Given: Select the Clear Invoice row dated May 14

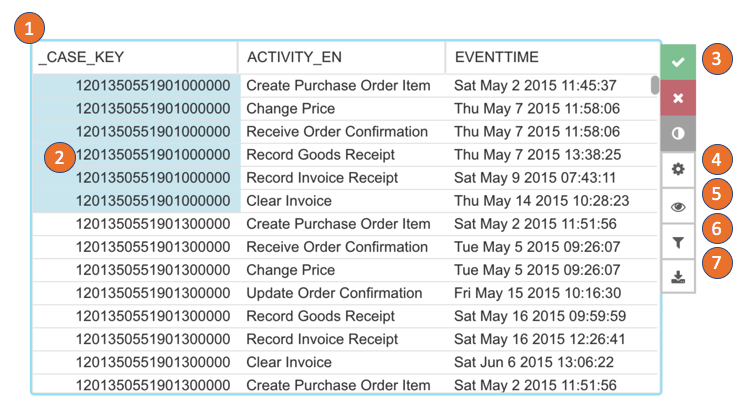Looking at the screenshot, I should tap(289, 201).
